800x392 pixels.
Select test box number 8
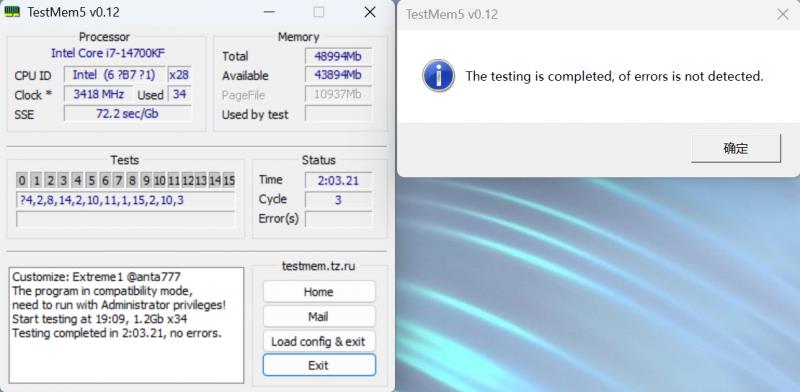click(x=133, y=180)
